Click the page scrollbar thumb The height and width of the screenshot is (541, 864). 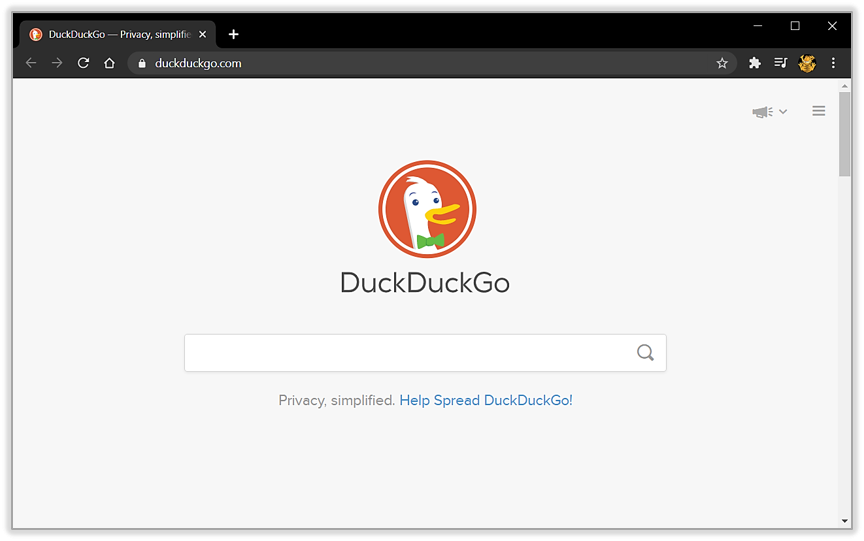[844, 134]
